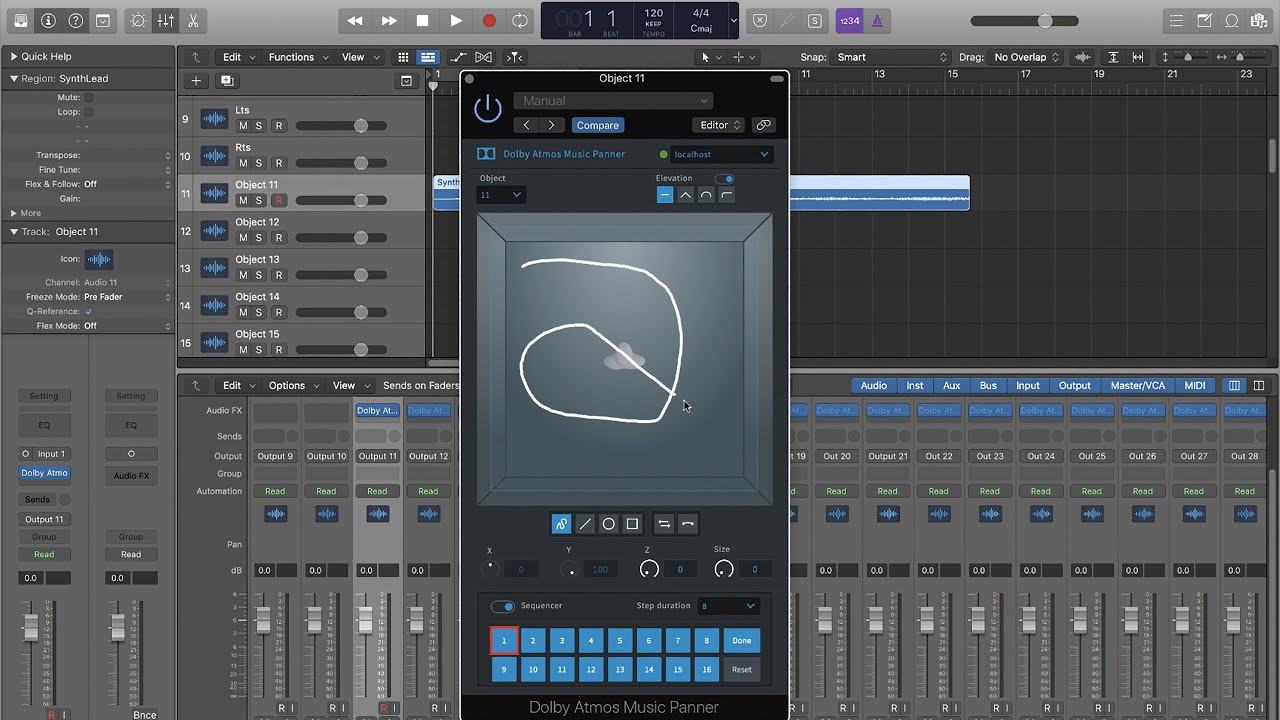
Task: Click the Fast Forward transport button
Action: click(x=389, y=20)
